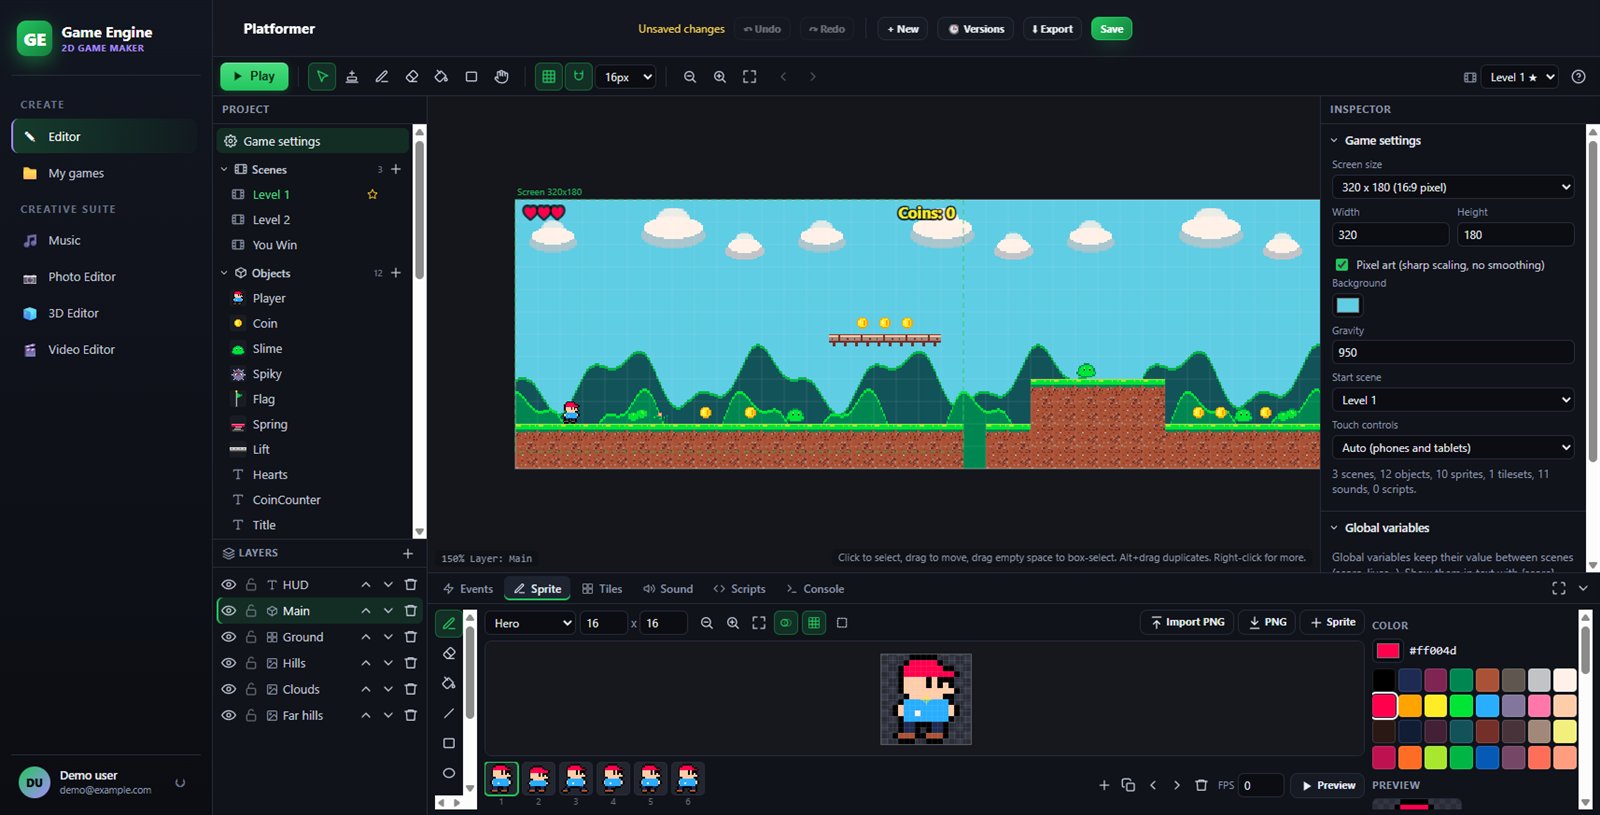This screenshot has width=1600, height=815.
Task: Select the arrow selection tool in the scene toolbar
Action: (x=322, y=77)
